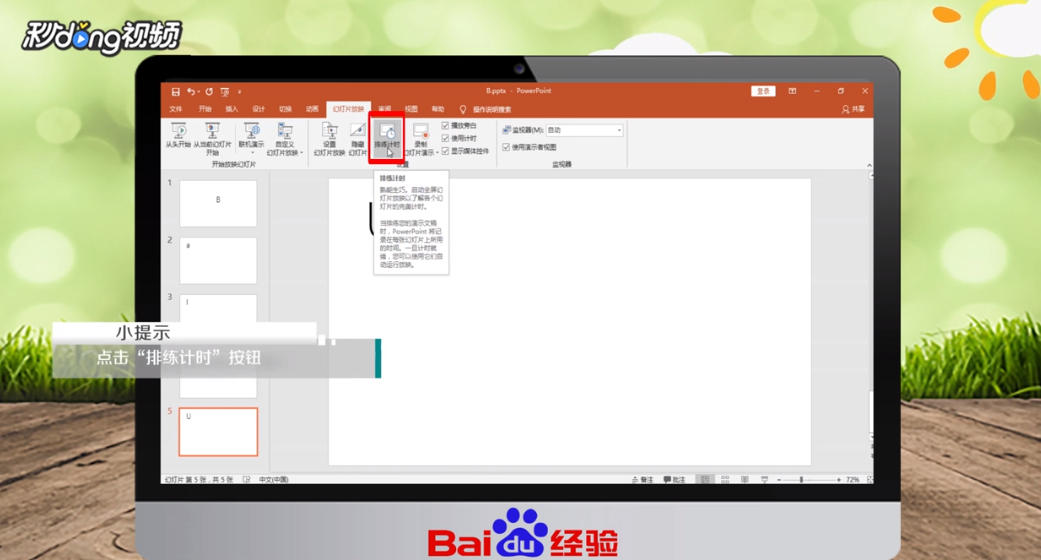Open the 批注 comments button
This screenshot has height=560, width=1041.
point(674,479)
